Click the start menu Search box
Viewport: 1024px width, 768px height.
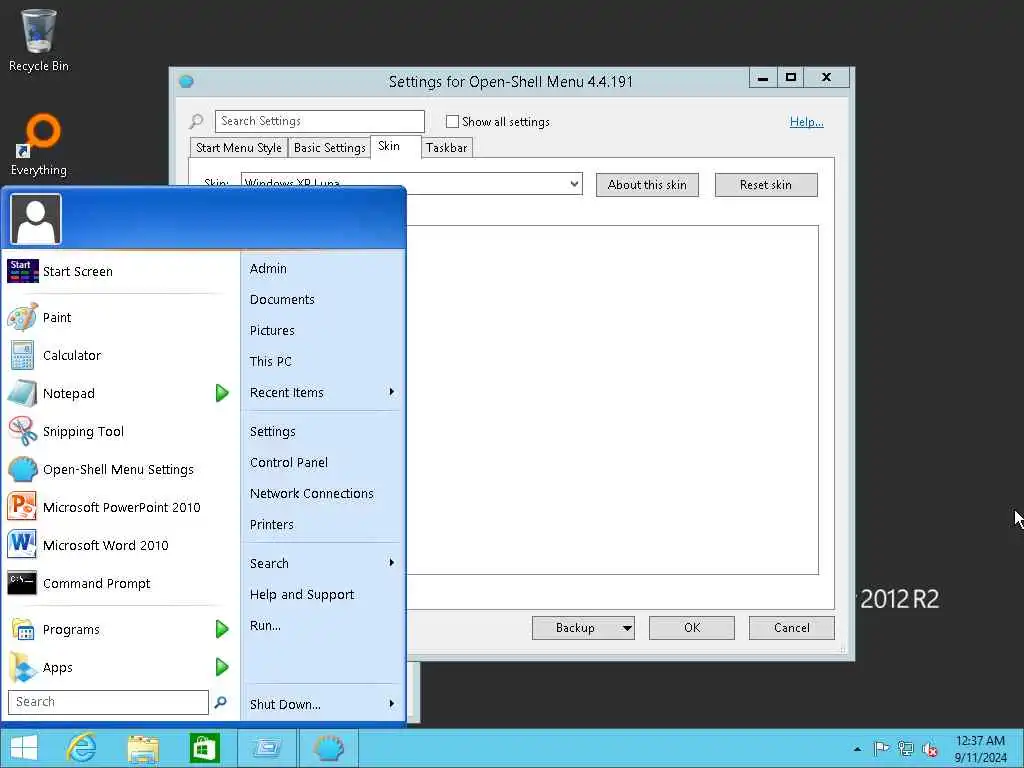[x=108, y=702]
